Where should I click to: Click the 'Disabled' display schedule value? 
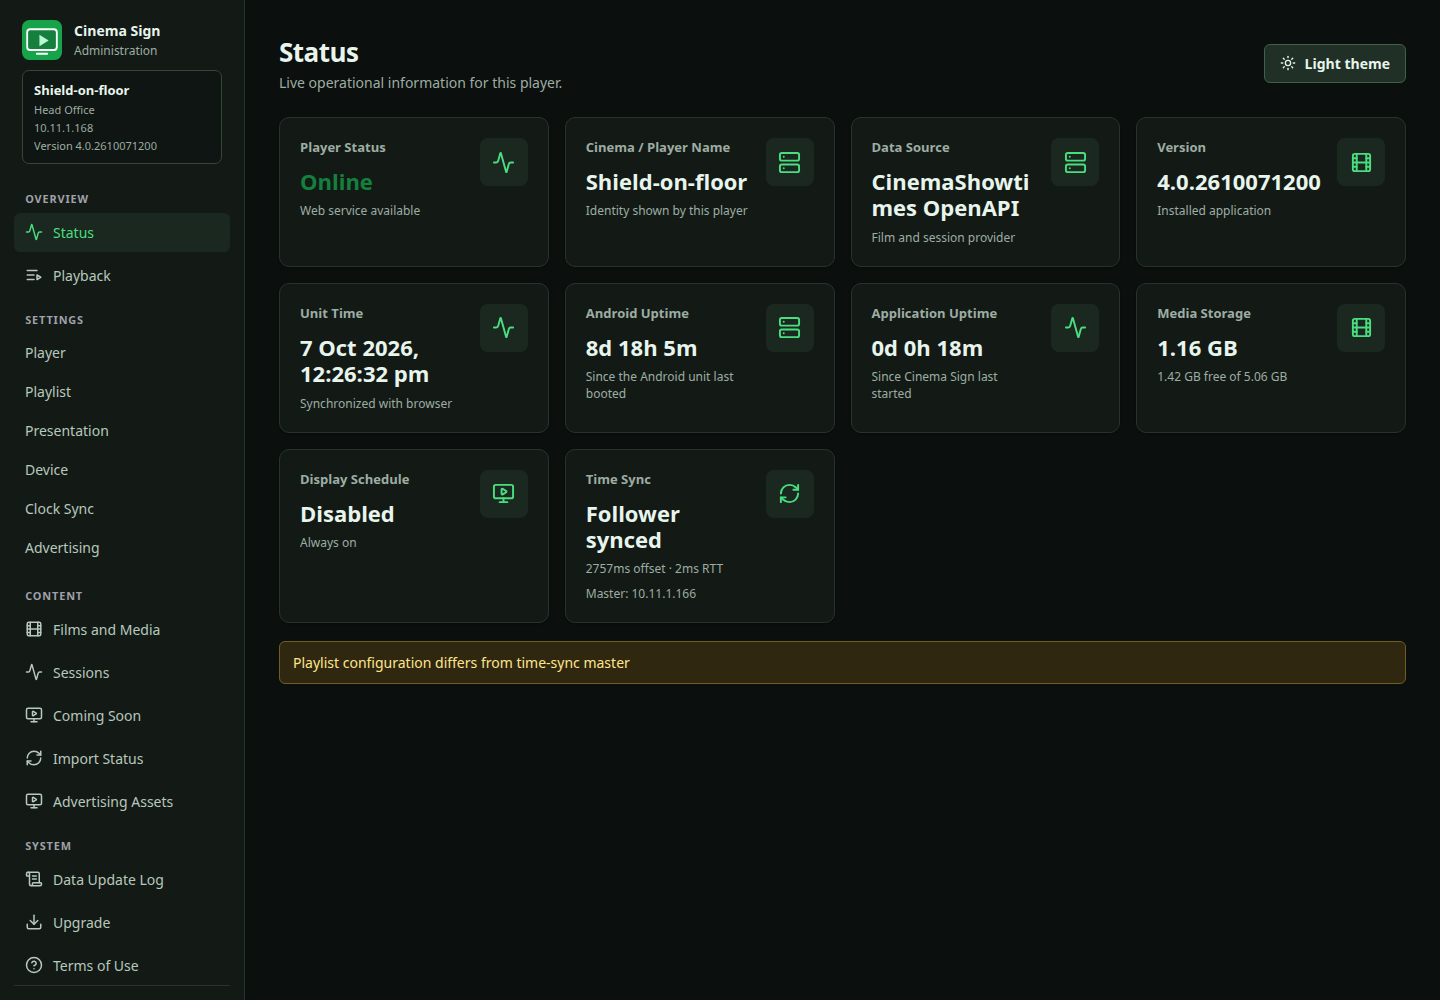coord(347,514)
